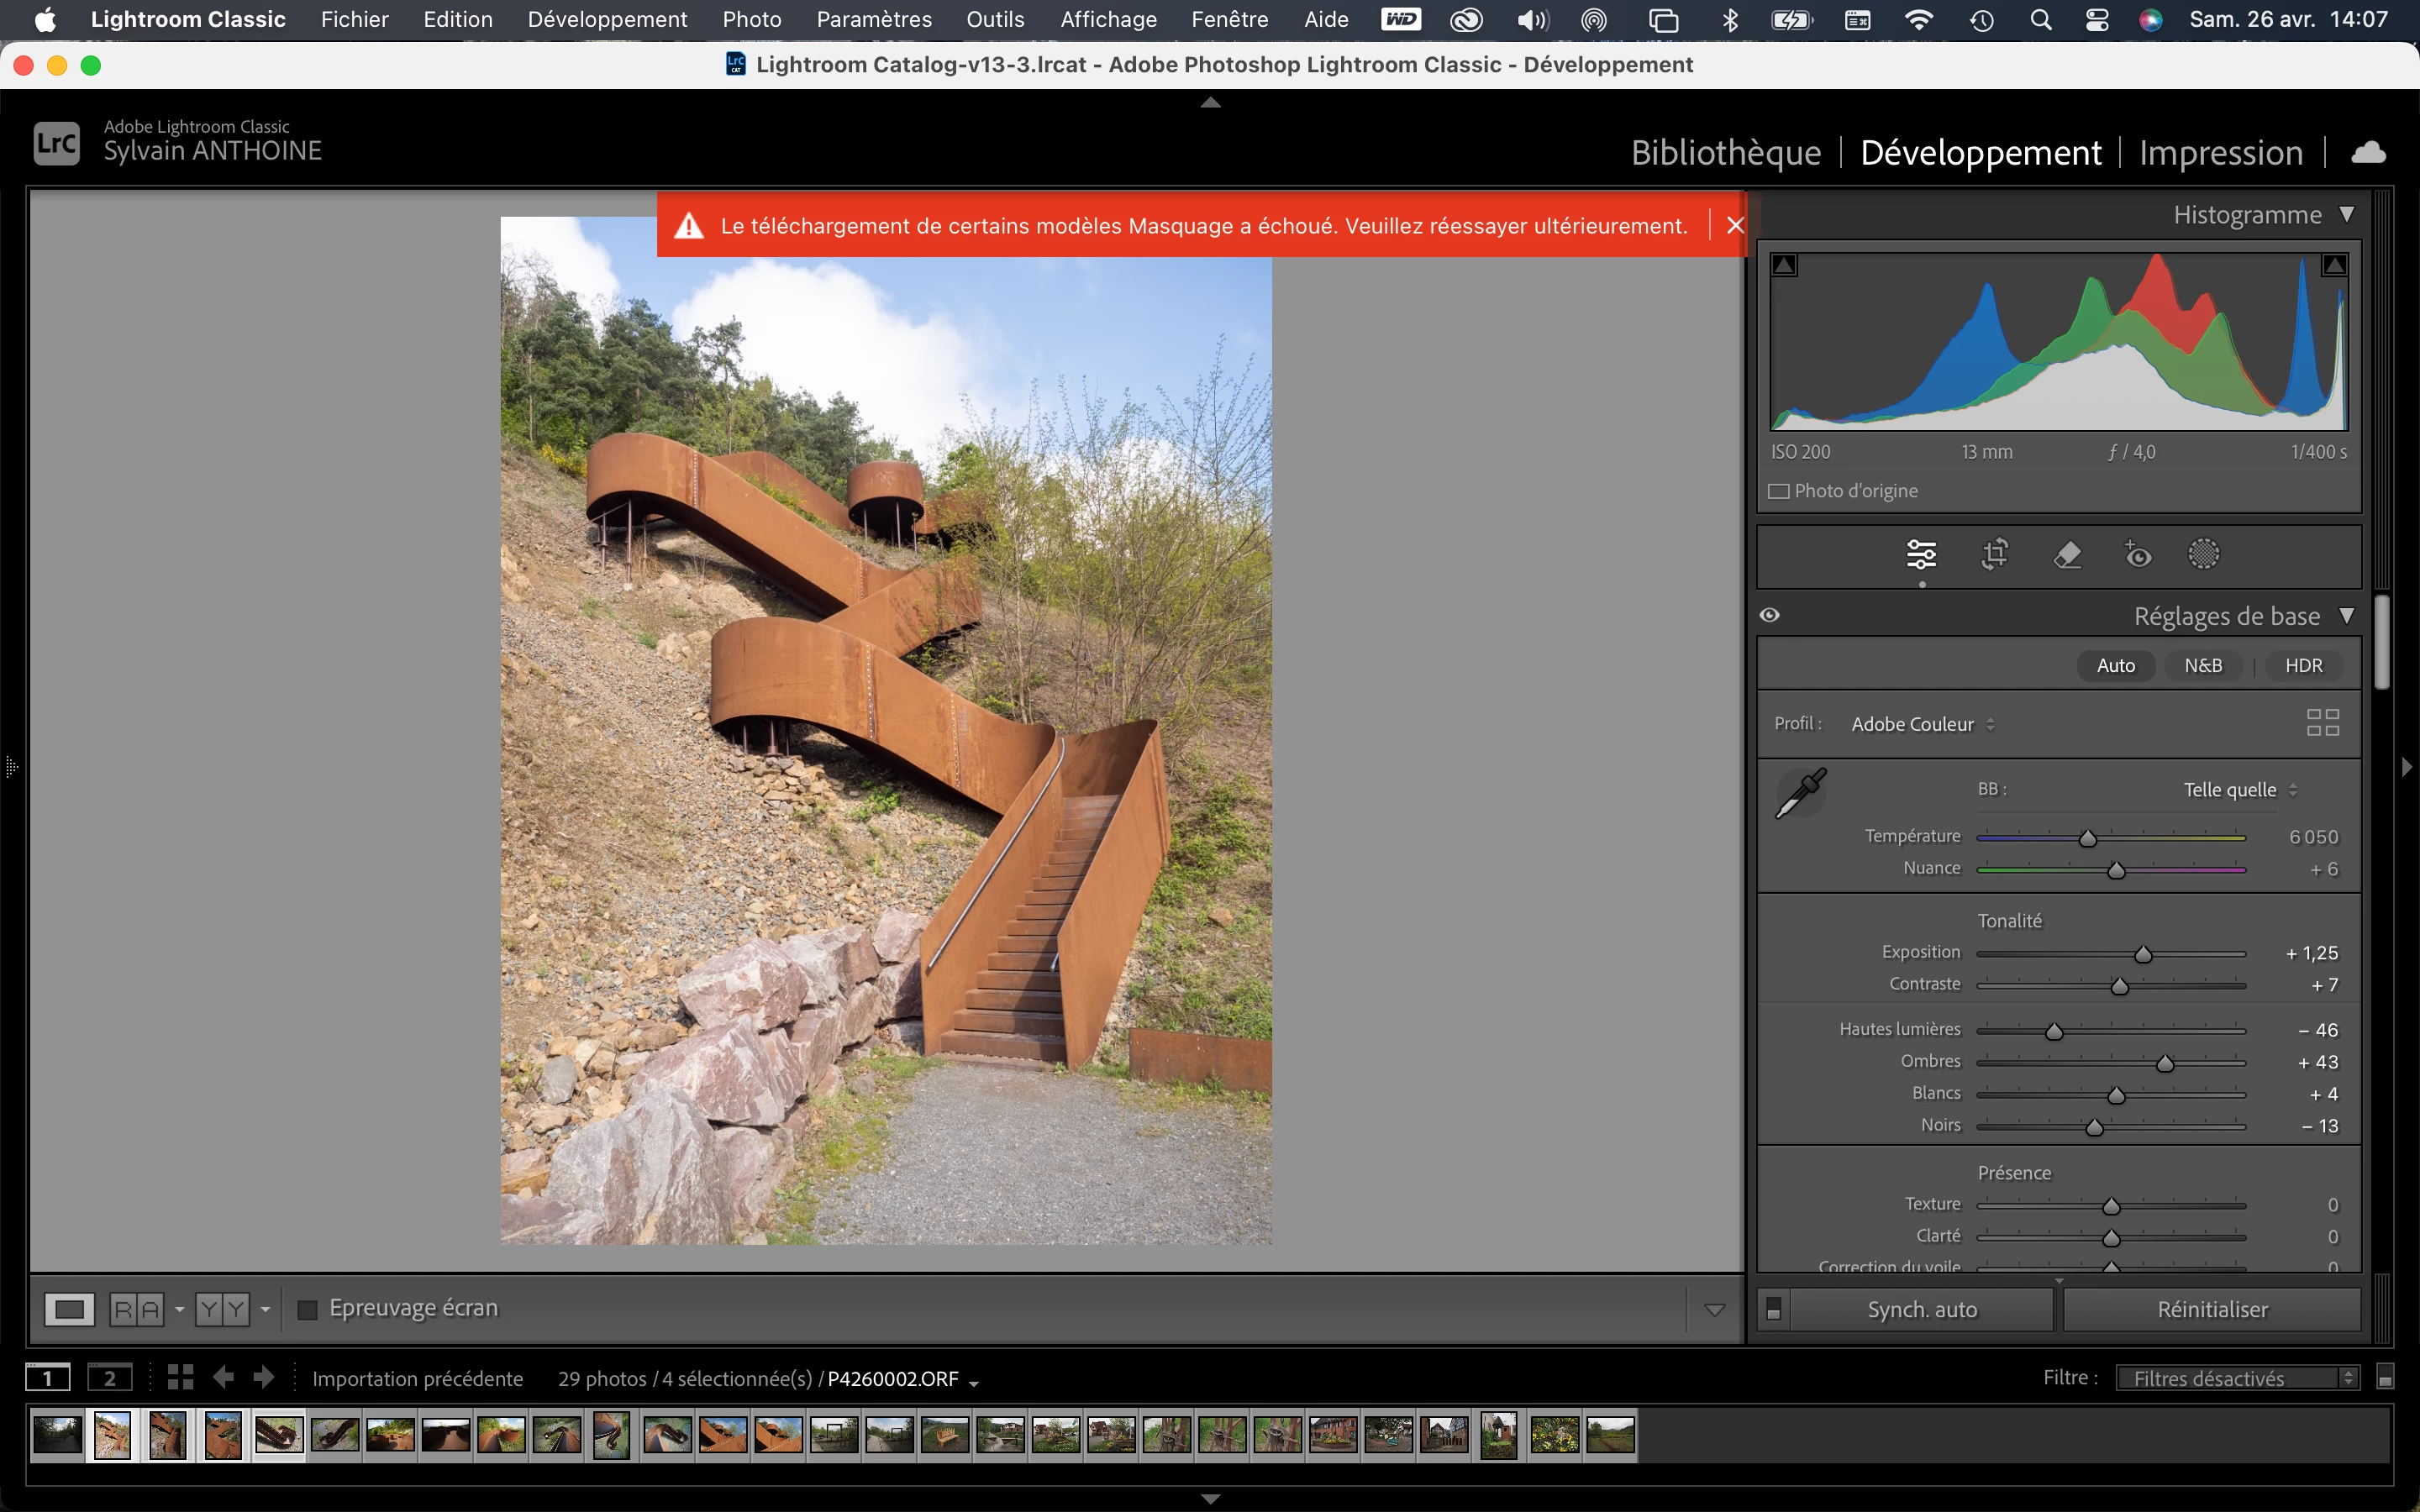
Task: Collapse the Histogramme panel triangle
Action: coord(2346,215)
